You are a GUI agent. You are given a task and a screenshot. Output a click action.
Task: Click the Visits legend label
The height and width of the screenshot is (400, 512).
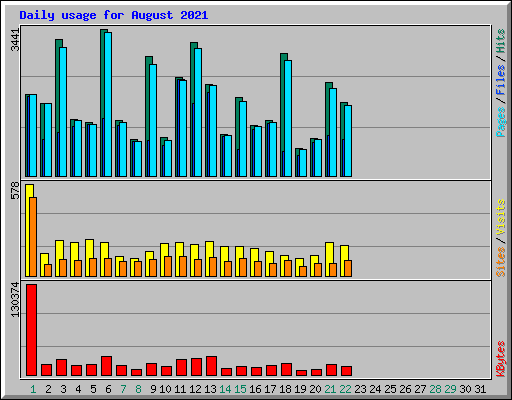(x=500, y=217)
